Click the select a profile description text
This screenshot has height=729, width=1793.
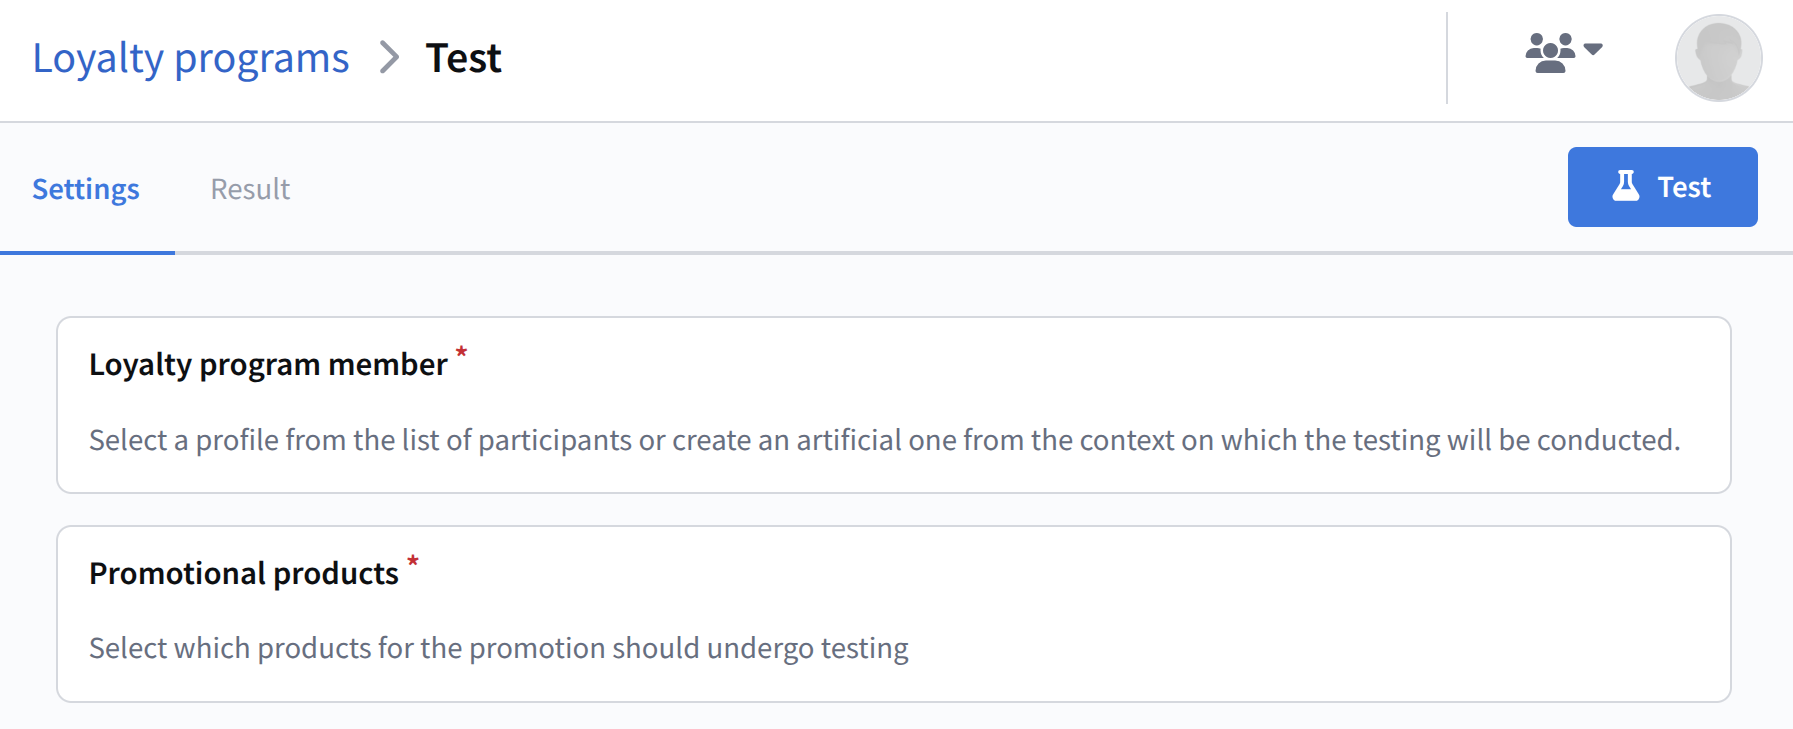point(884,440)
